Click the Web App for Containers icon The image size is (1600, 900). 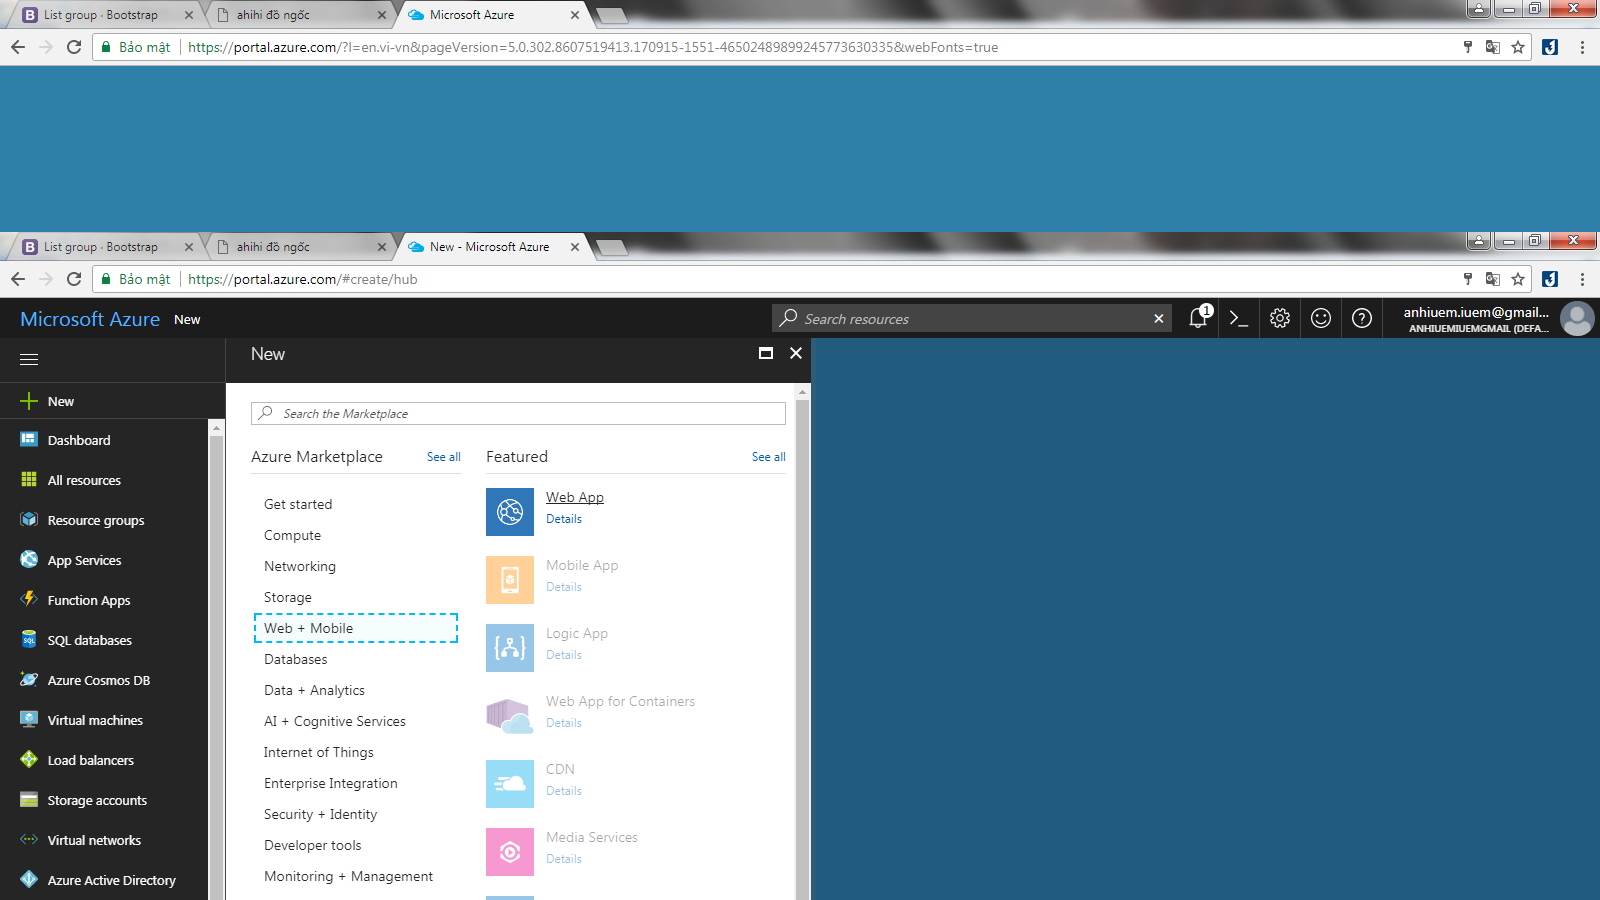(510, 716)
